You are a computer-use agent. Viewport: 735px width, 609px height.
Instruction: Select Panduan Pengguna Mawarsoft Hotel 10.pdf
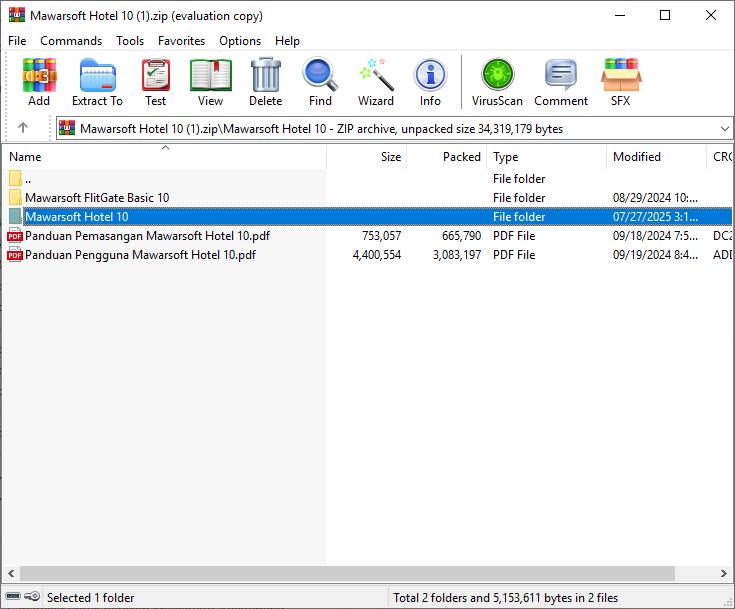140,255
